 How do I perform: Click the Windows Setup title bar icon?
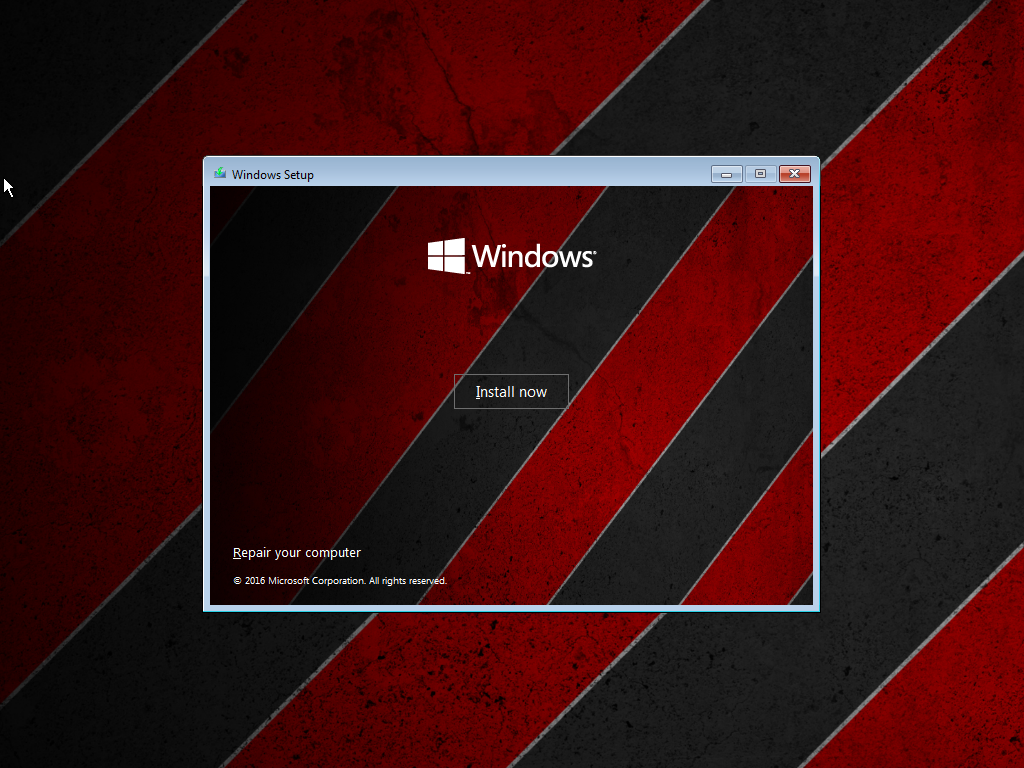(x=220, y=174)
